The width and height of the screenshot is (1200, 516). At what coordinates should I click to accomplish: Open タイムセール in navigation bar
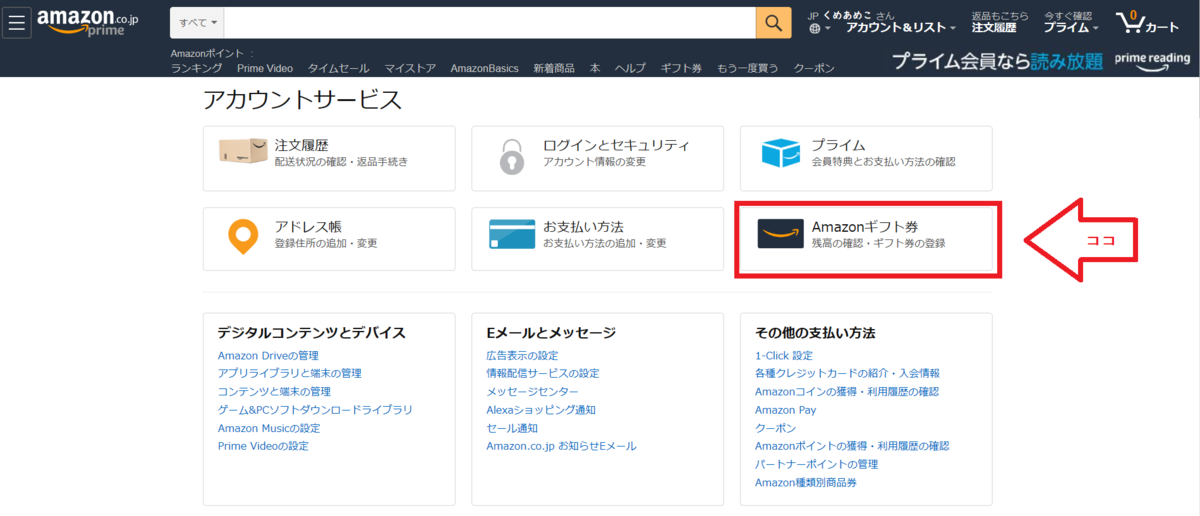point(339,68)
